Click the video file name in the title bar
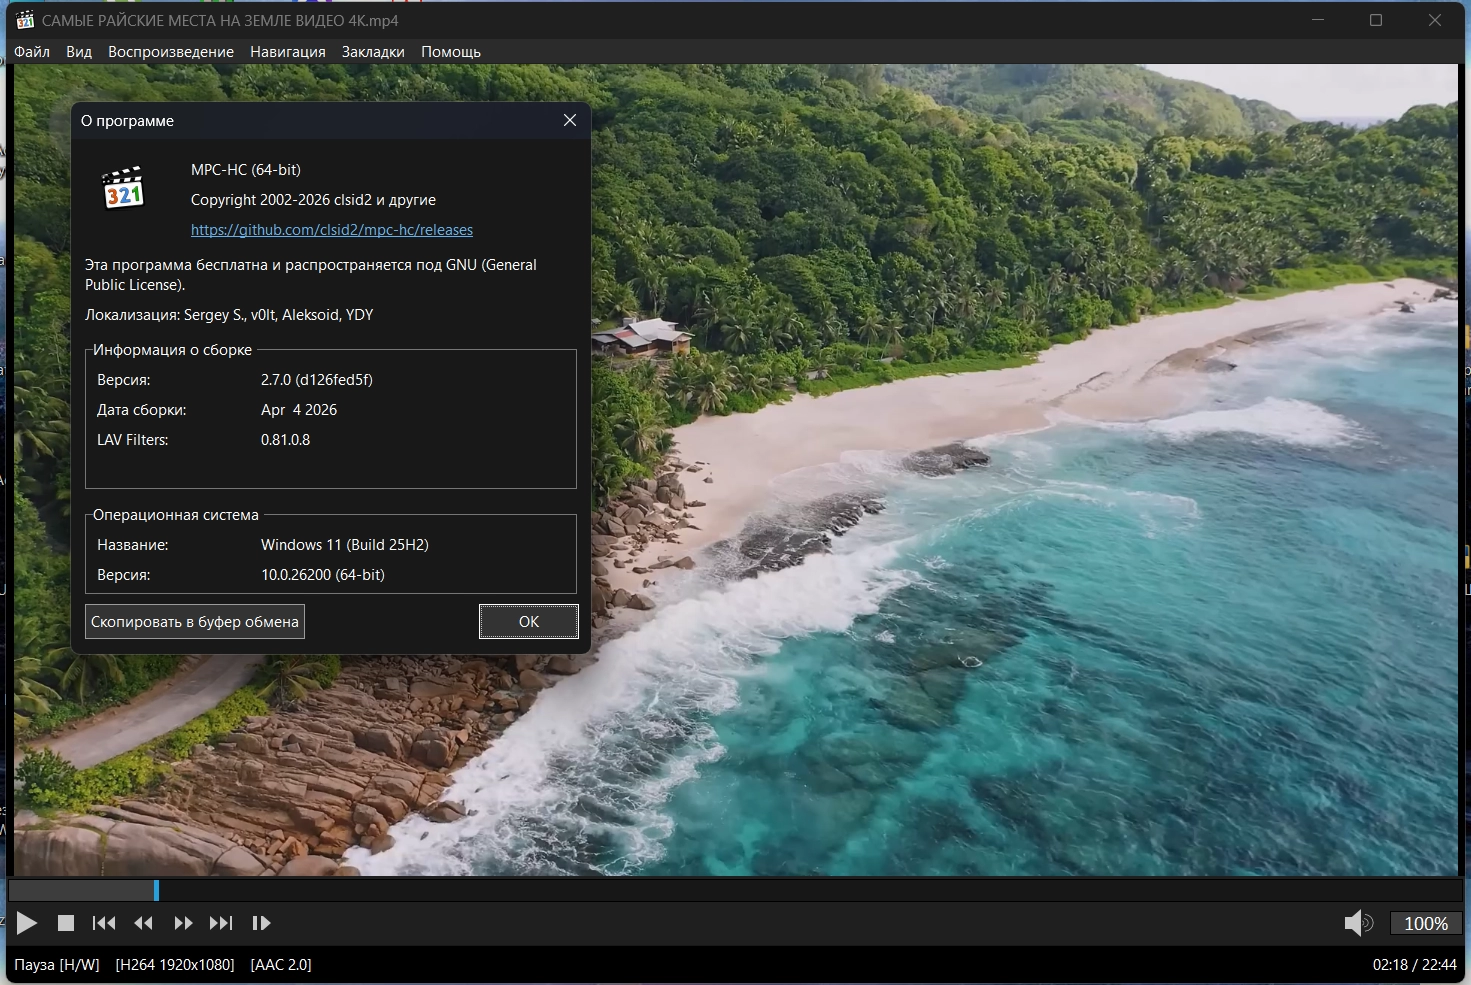 click(220, 20)
